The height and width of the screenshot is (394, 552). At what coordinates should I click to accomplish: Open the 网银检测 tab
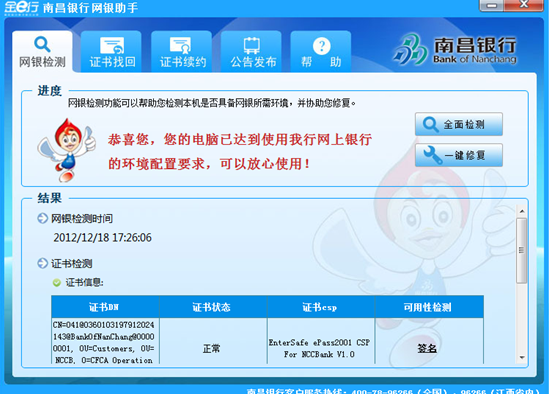click(x=42, y=52)
